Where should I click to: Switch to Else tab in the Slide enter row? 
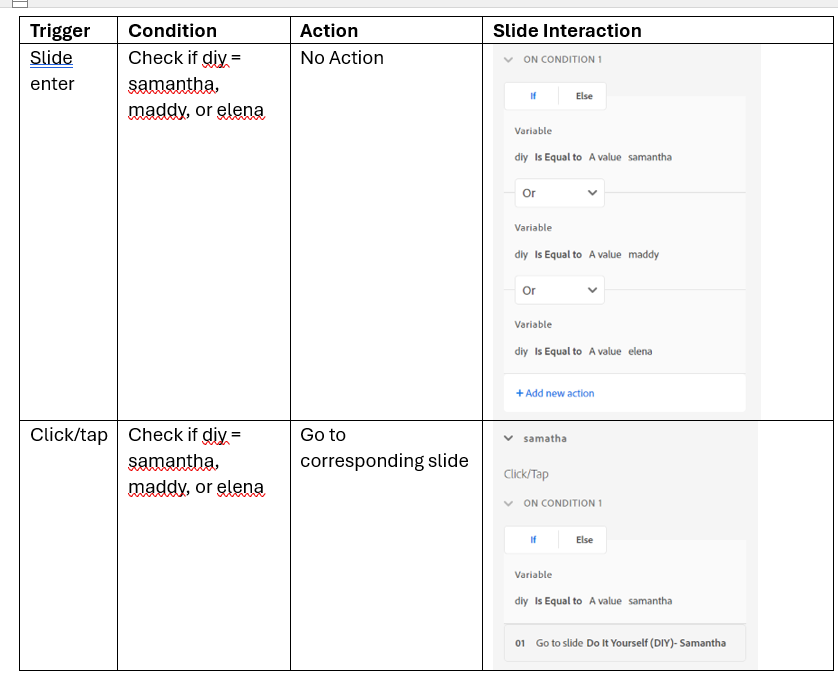584,96
